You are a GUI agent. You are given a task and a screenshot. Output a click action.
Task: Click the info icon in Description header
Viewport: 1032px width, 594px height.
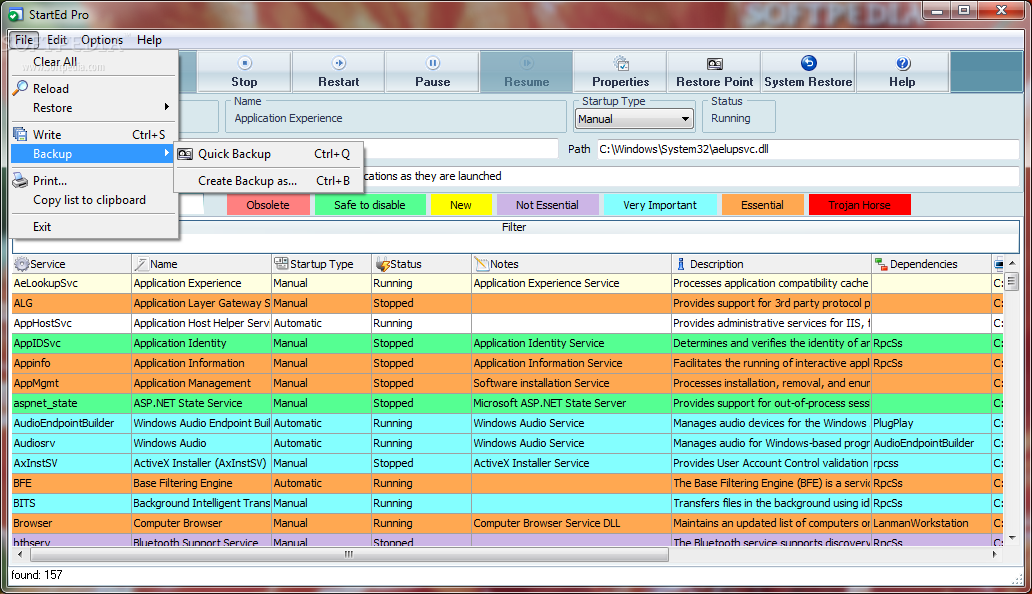coord(681,264)
